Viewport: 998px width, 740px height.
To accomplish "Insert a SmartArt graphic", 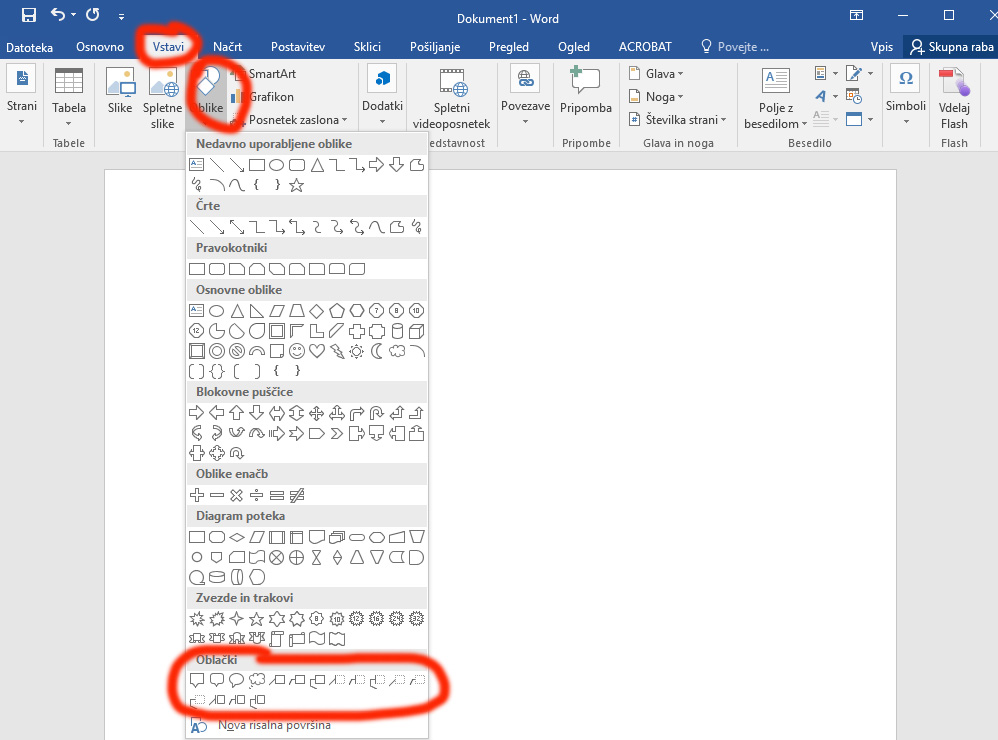I will [265, 74].
